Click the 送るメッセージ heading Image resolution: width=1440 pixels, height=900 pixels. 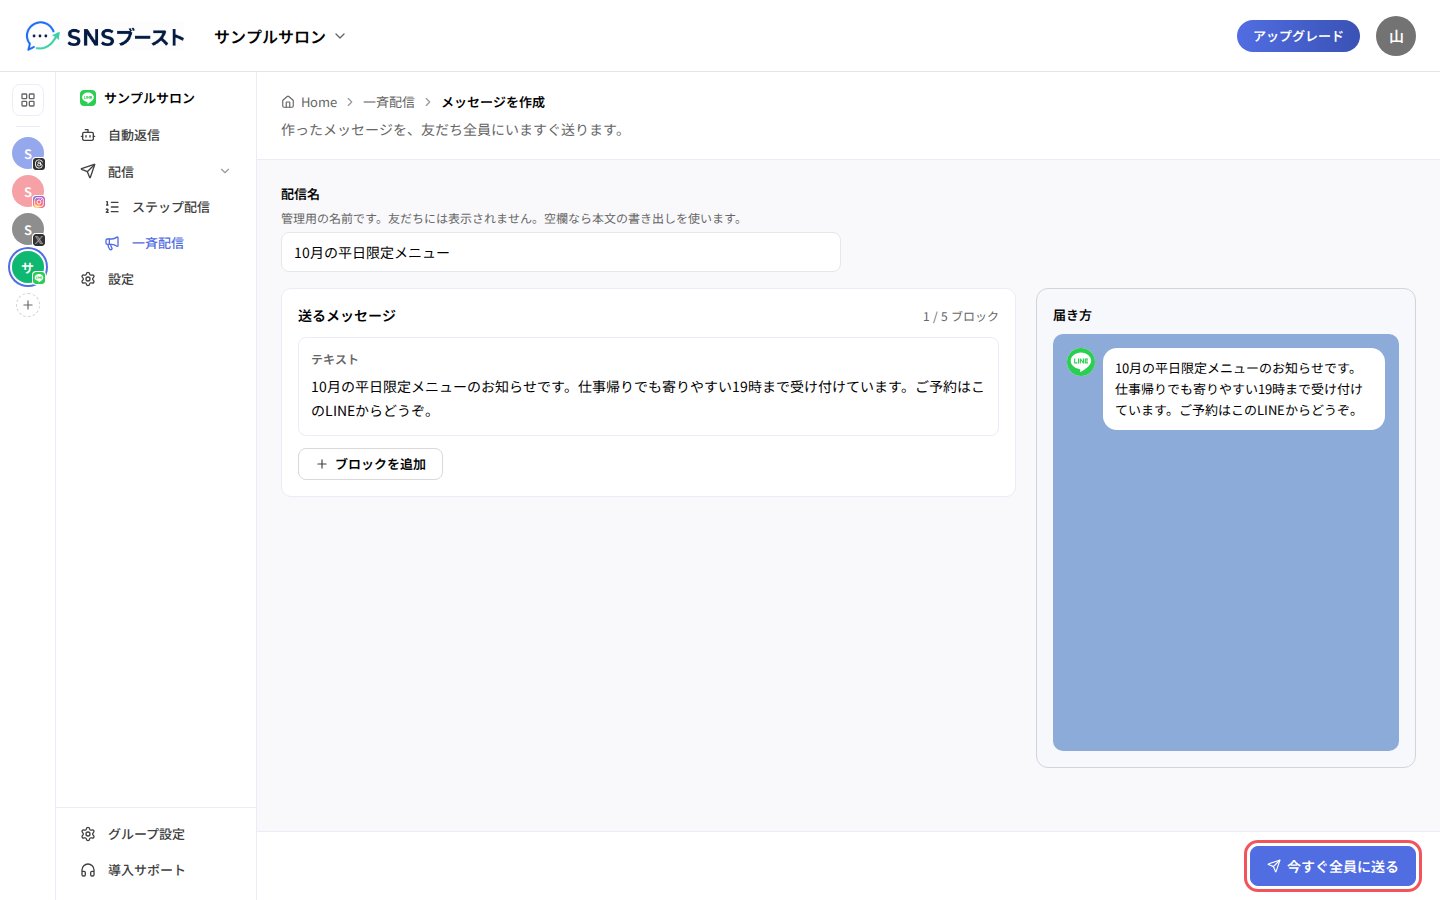tap(347, 316)
